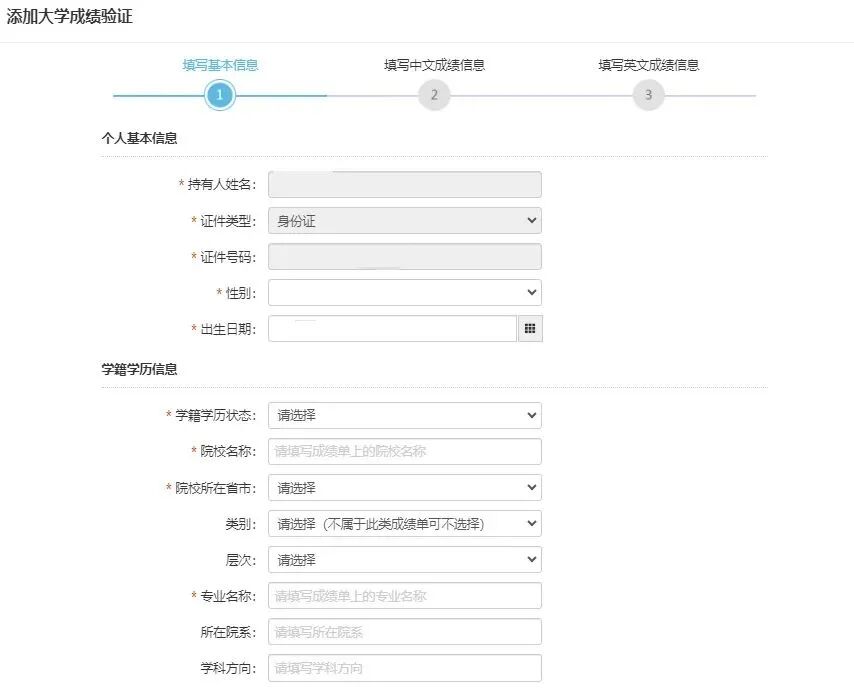
Task: Open the 院校所在省市 dropdown
Action: pyautogui.click(x=405, y=488)
